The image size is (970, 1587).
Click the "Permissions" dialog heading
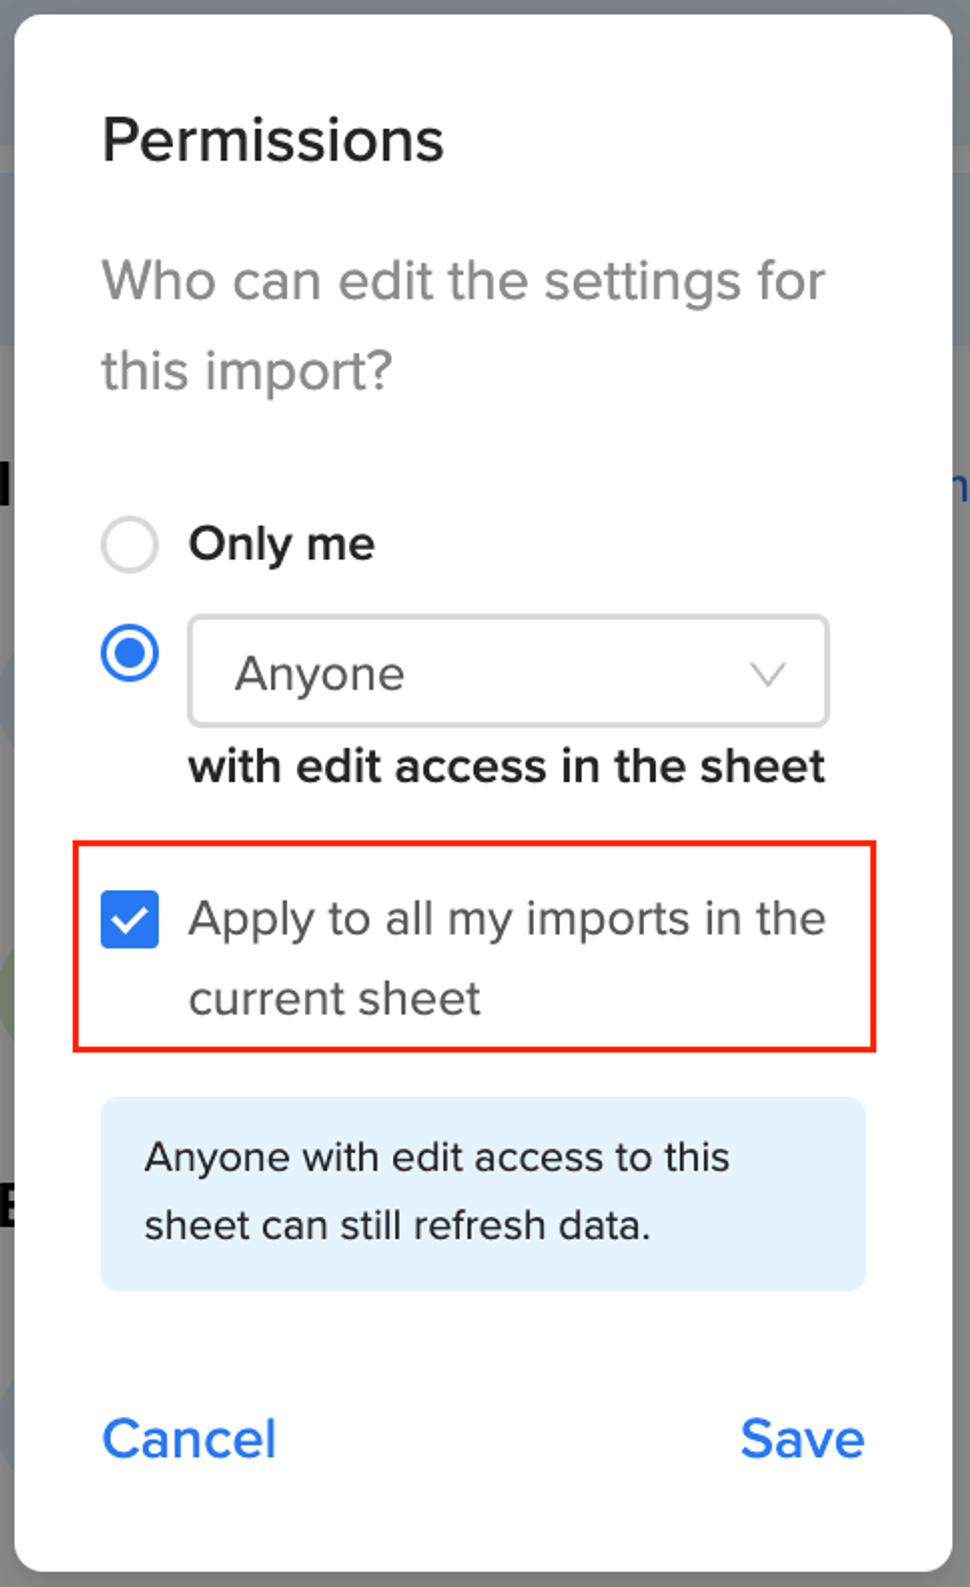(x=273, y=140)
